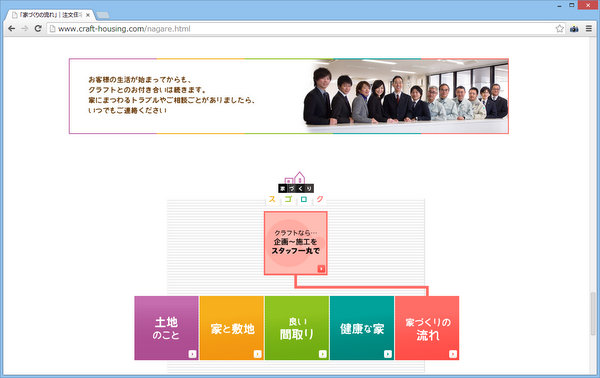This screenshot has height=378, width=600.
Task: Click the arrow icon on 土地のこと tile
Action: pos(192,354)
